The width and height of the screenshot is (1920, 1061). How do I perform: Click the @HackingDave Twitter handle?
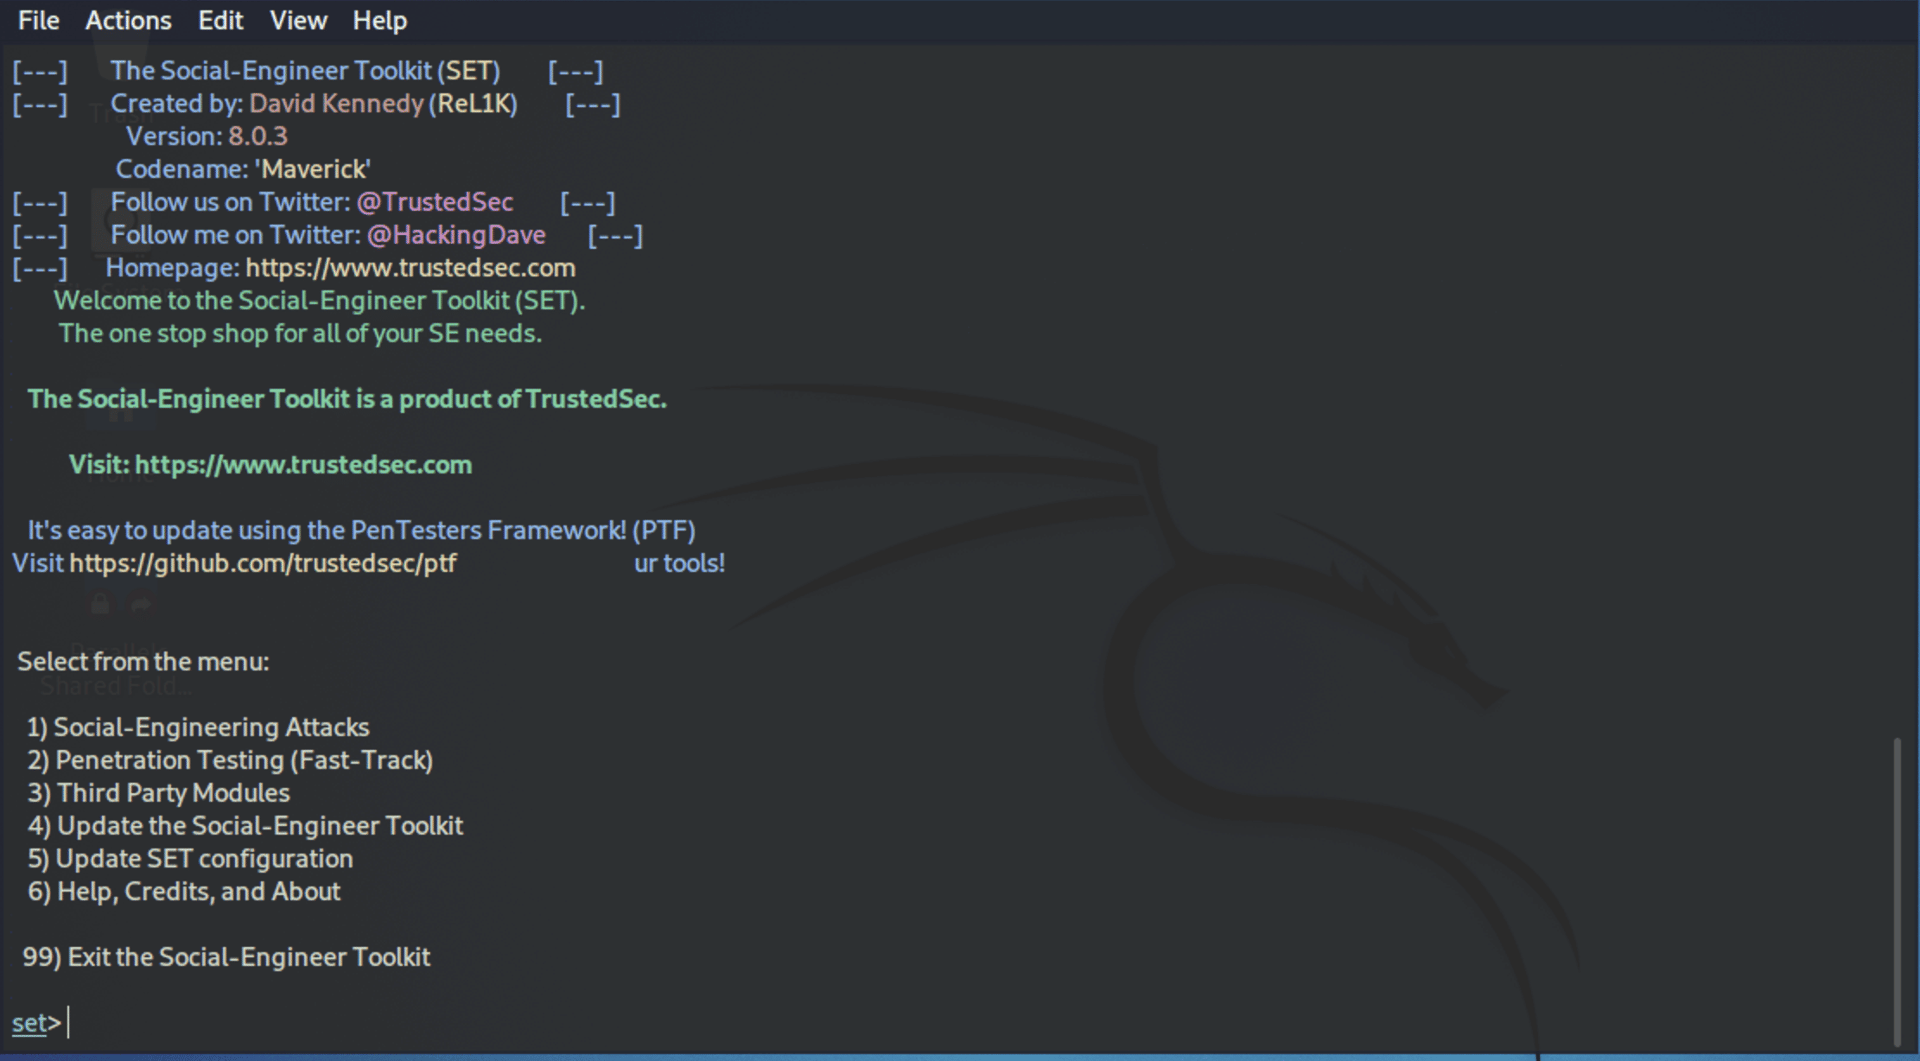tap(455, 235)
